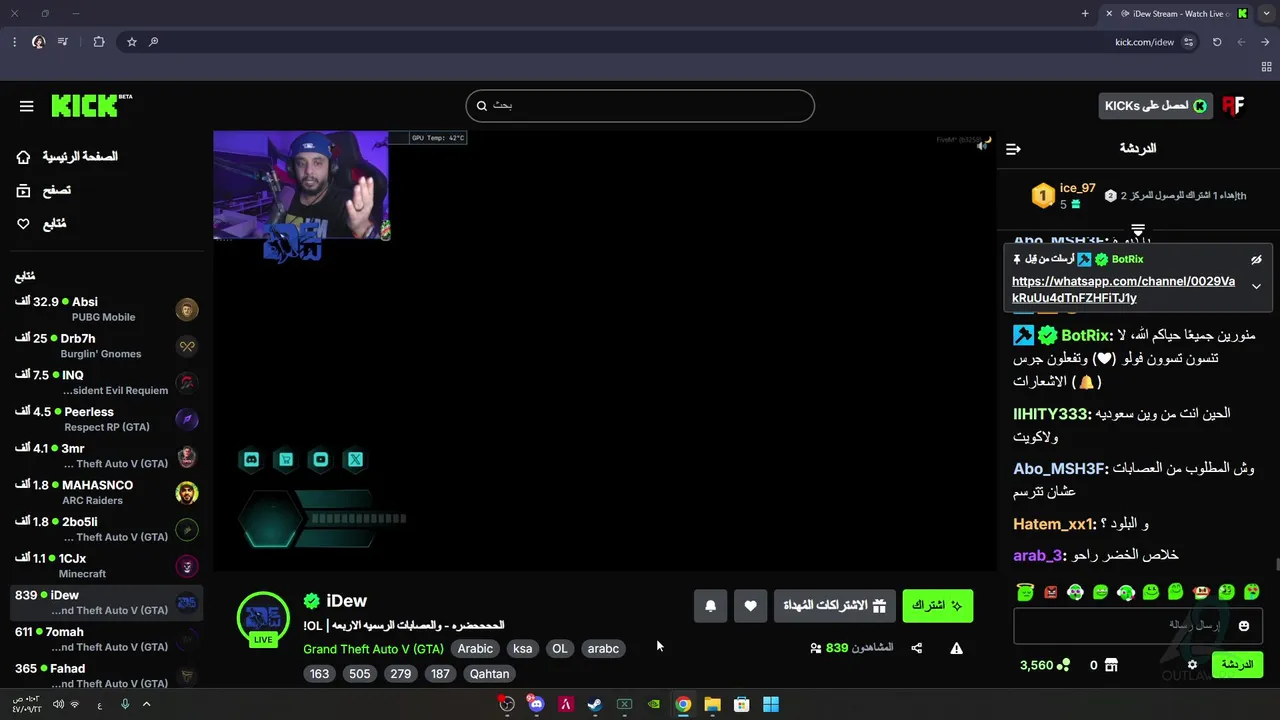This screenshot has width=1280, height=720.
Task: Open the emoji picker in chat input
Action: [x=1244, y=626]
